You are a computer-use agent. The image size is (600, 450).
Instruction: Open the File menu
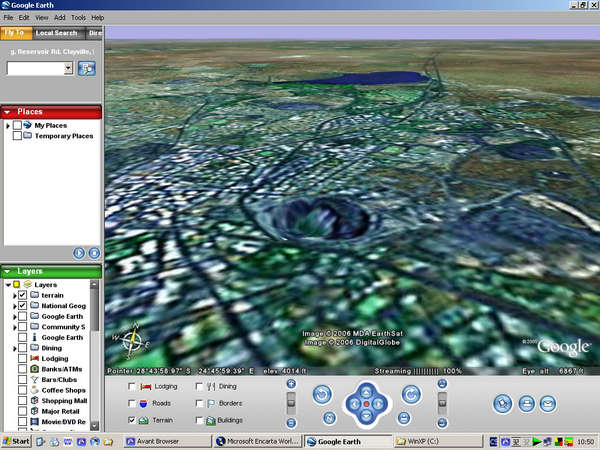pyautogui.click(x=8, y=18)
